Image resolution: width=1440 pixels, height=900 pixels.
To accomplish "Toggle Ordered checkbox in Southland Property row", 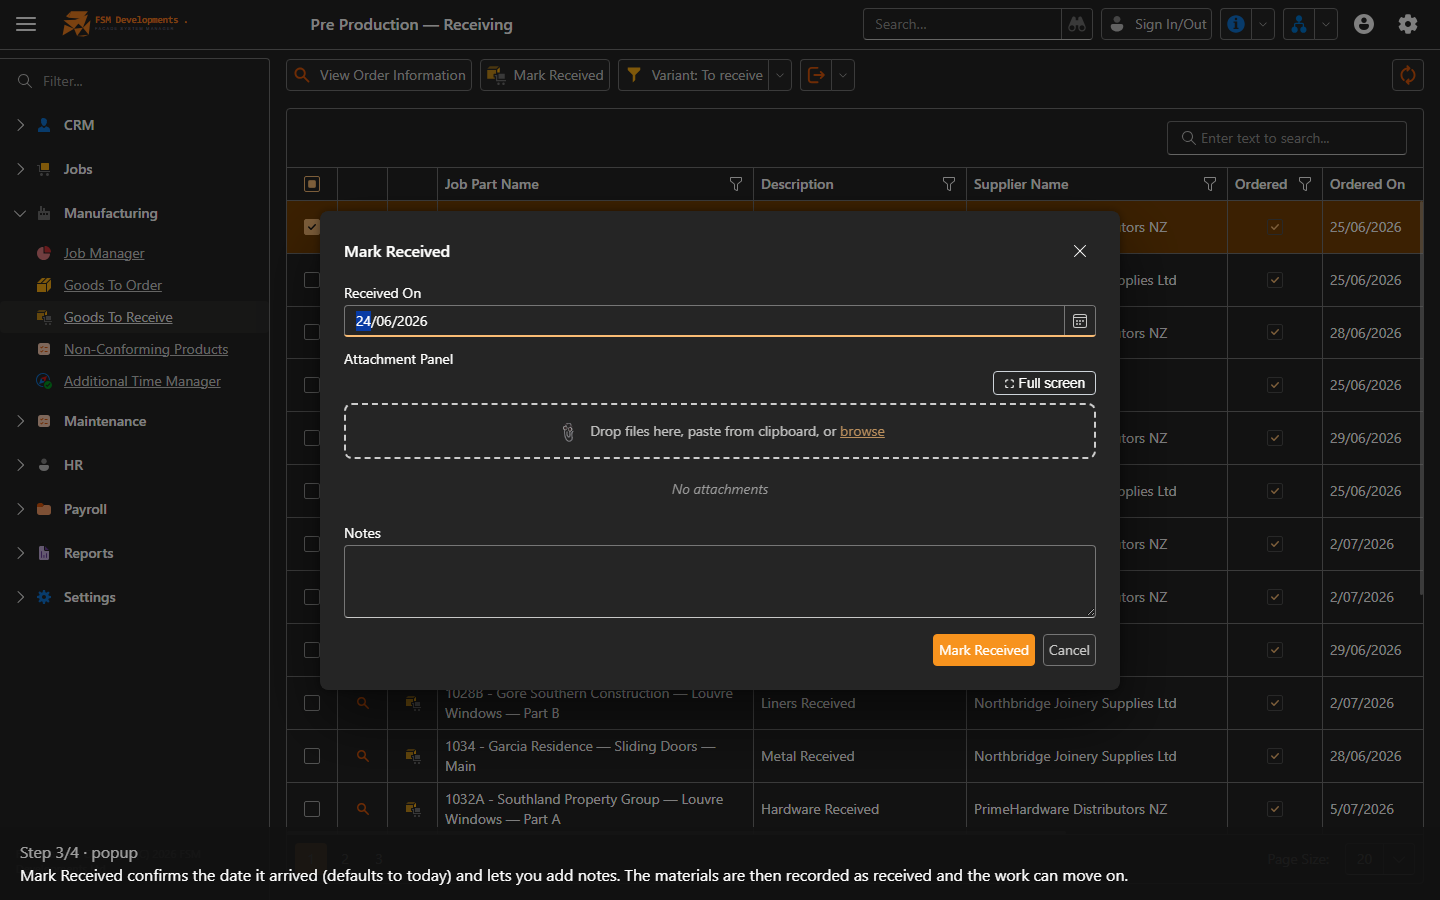I will [x=1275, y=809].
